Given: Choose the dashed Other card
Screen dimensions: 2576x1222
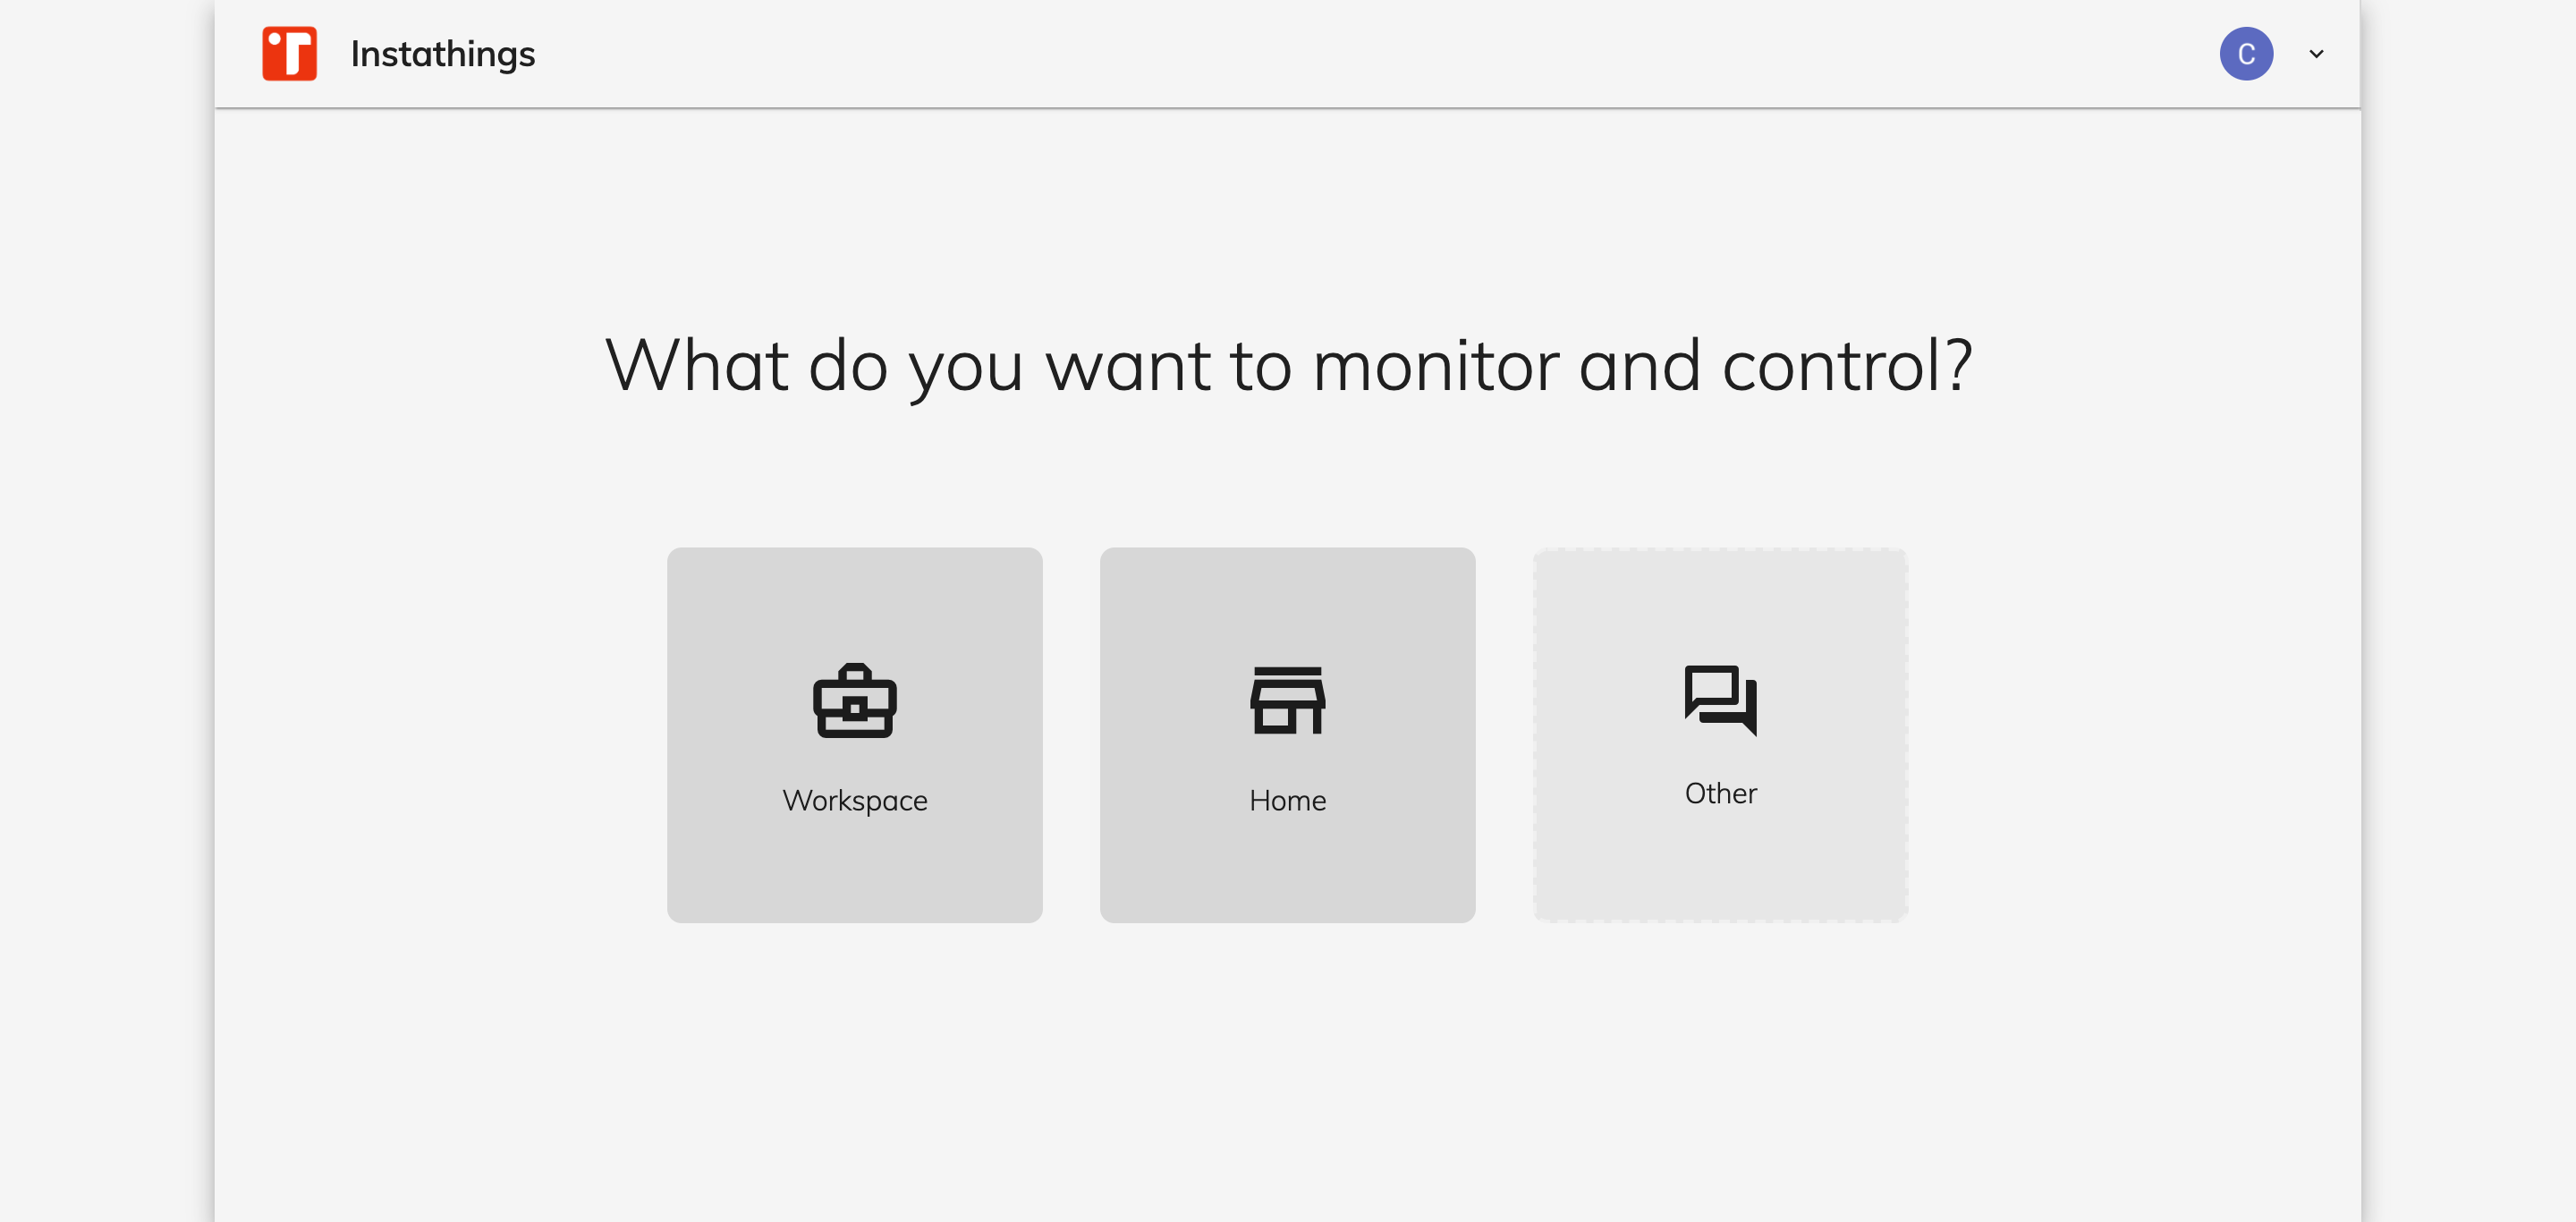Looking at the screenshot, I should pos(1721,735).
